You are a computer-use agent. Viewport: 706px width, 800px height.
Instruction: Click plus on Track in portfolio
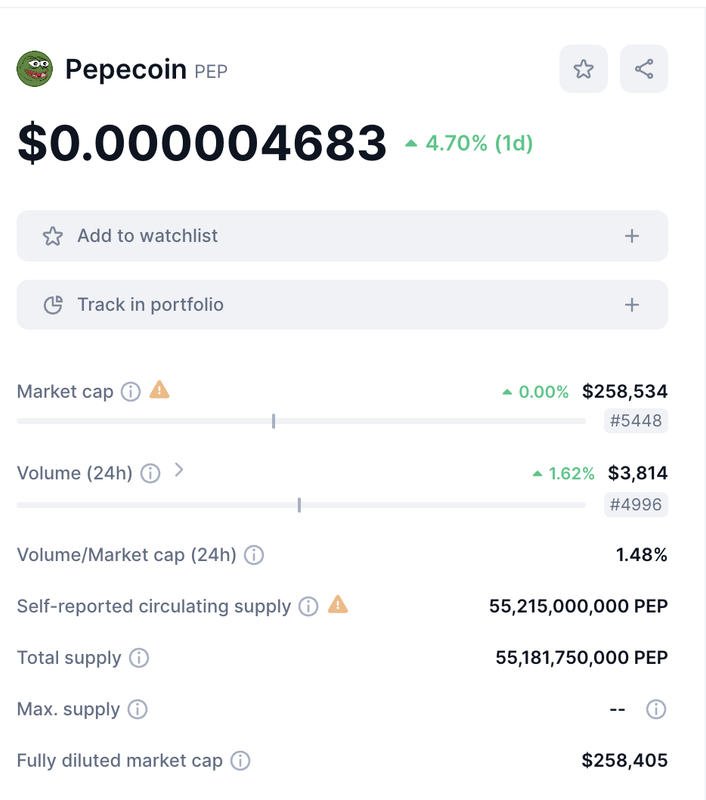click(632, 305)
